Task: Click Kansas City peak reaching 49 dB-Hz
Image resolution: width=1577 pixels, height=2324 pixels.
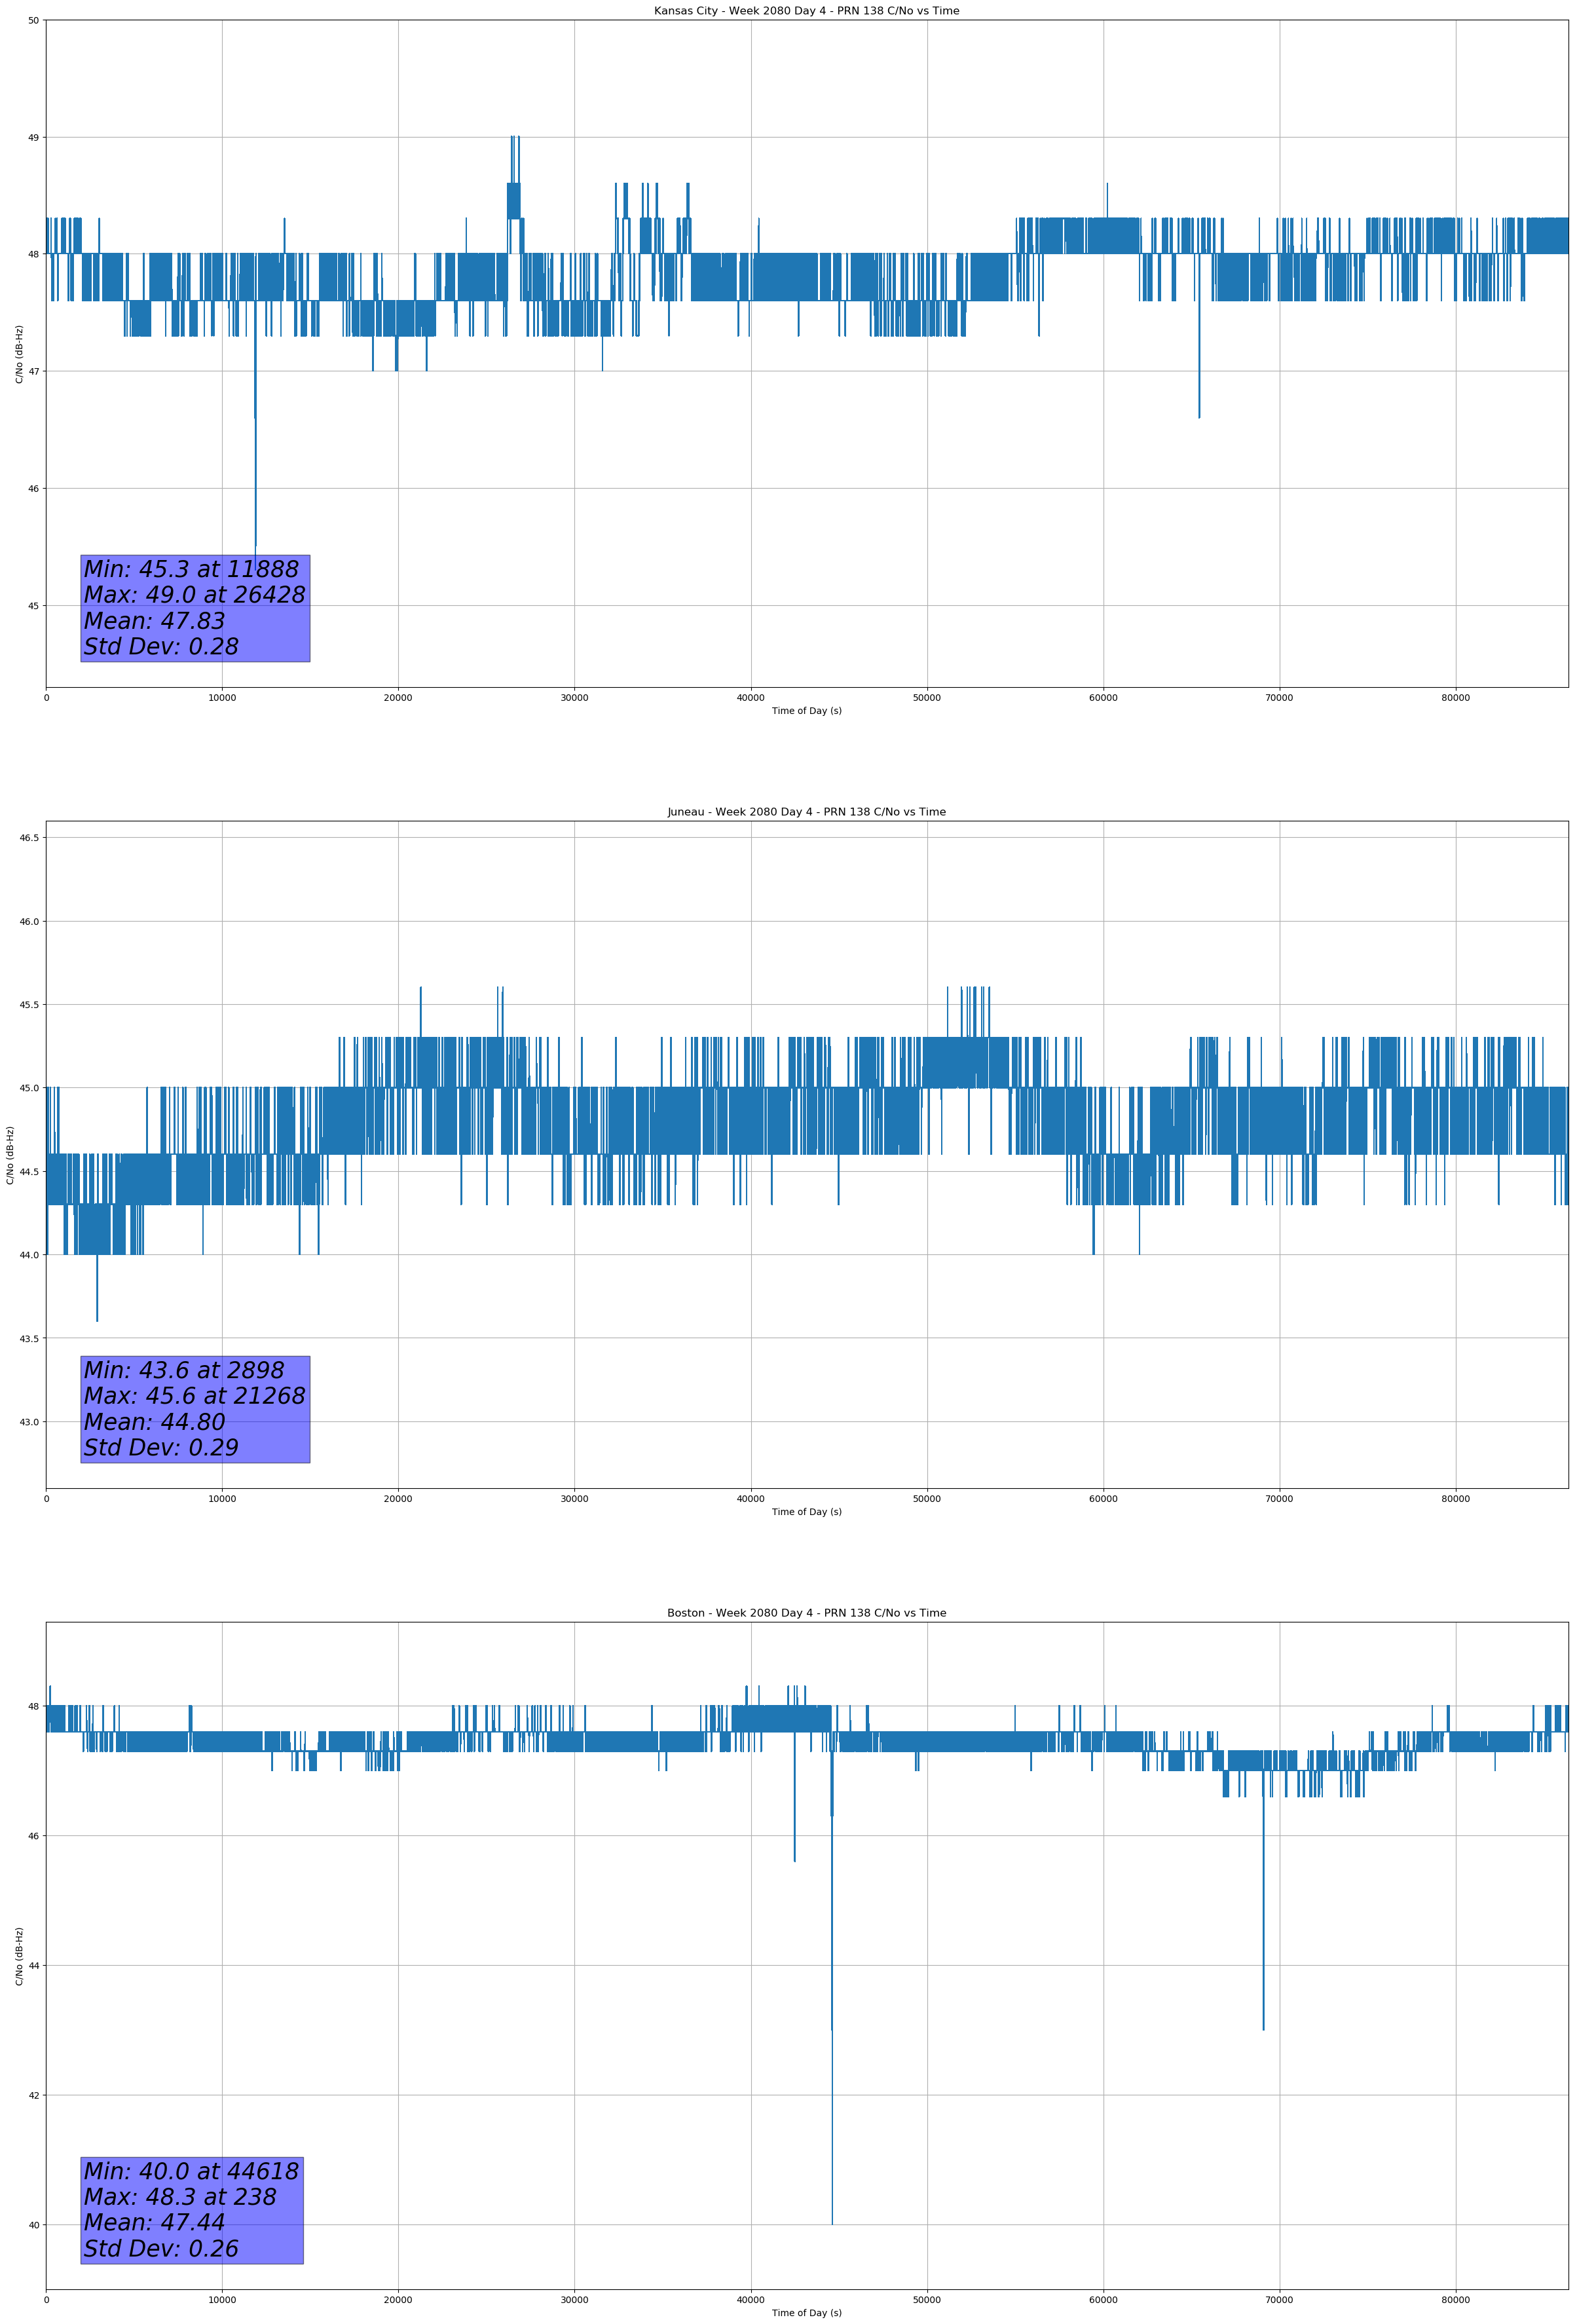Action: pyautogui.click(x=513, y=139)
